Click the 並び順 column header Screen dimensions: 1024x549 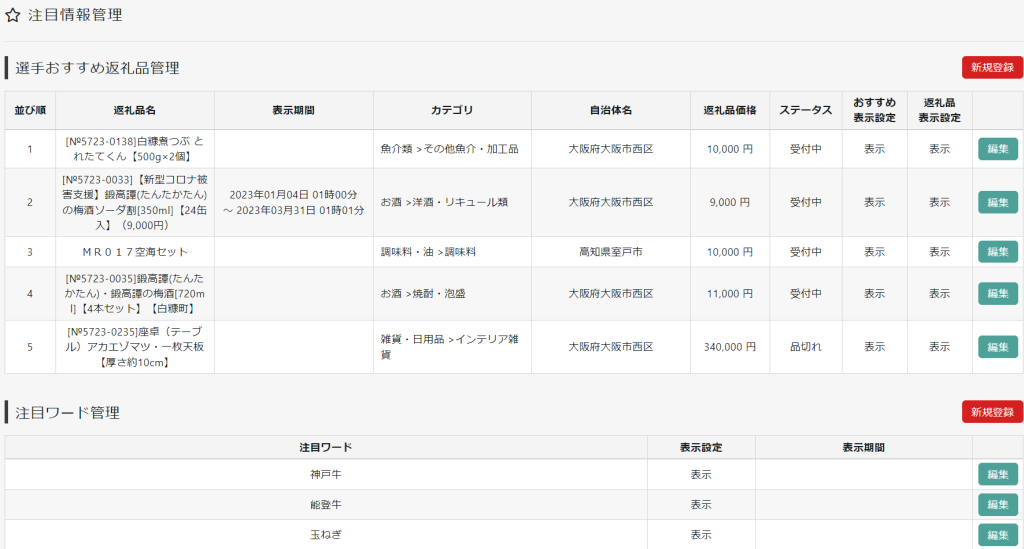coord(30,110)
